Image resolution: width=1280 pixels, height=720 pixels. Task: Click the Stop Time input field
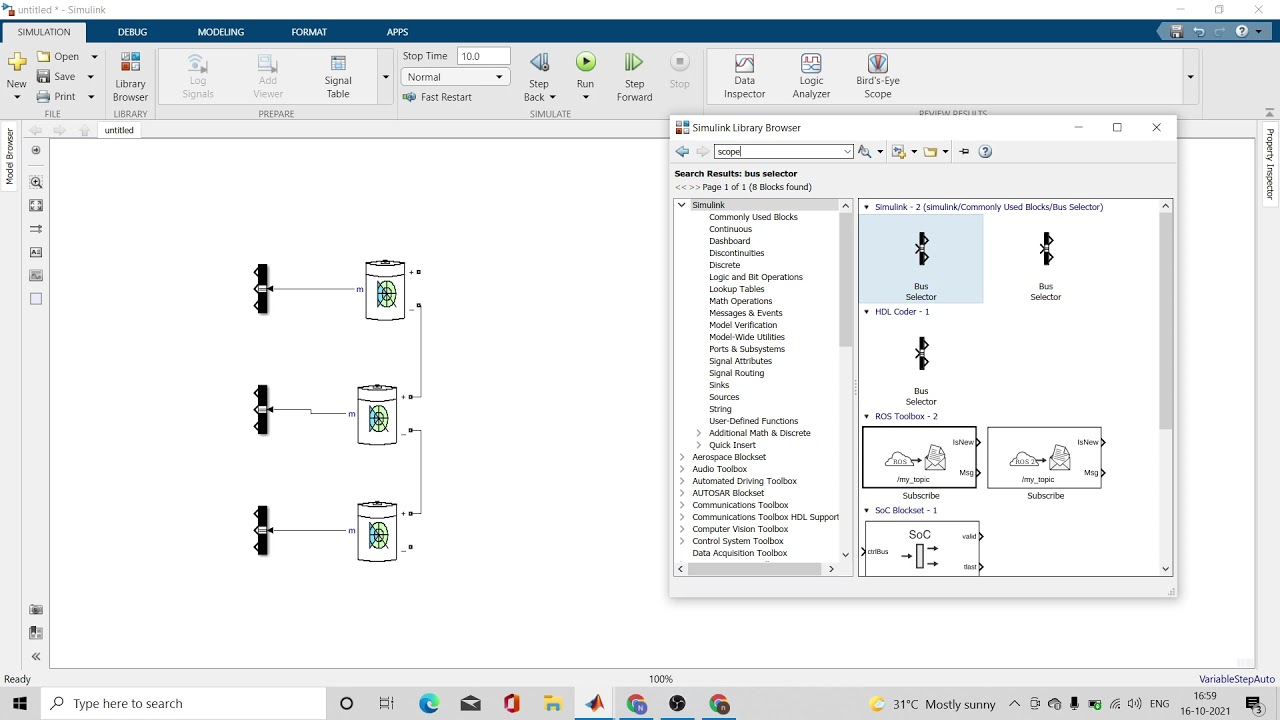click(x=483, y=56)
